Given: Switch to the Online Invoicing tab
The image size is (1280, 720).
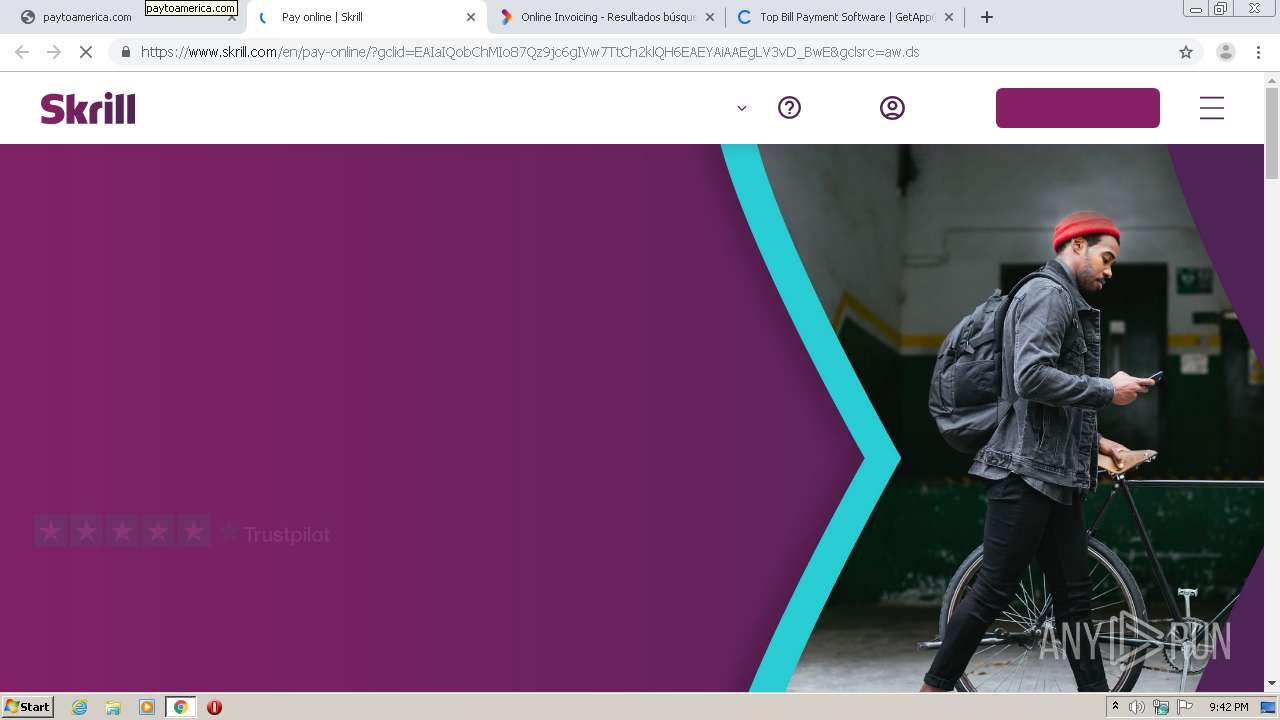Looking at the screenshot, I should (x=607, y=17).
